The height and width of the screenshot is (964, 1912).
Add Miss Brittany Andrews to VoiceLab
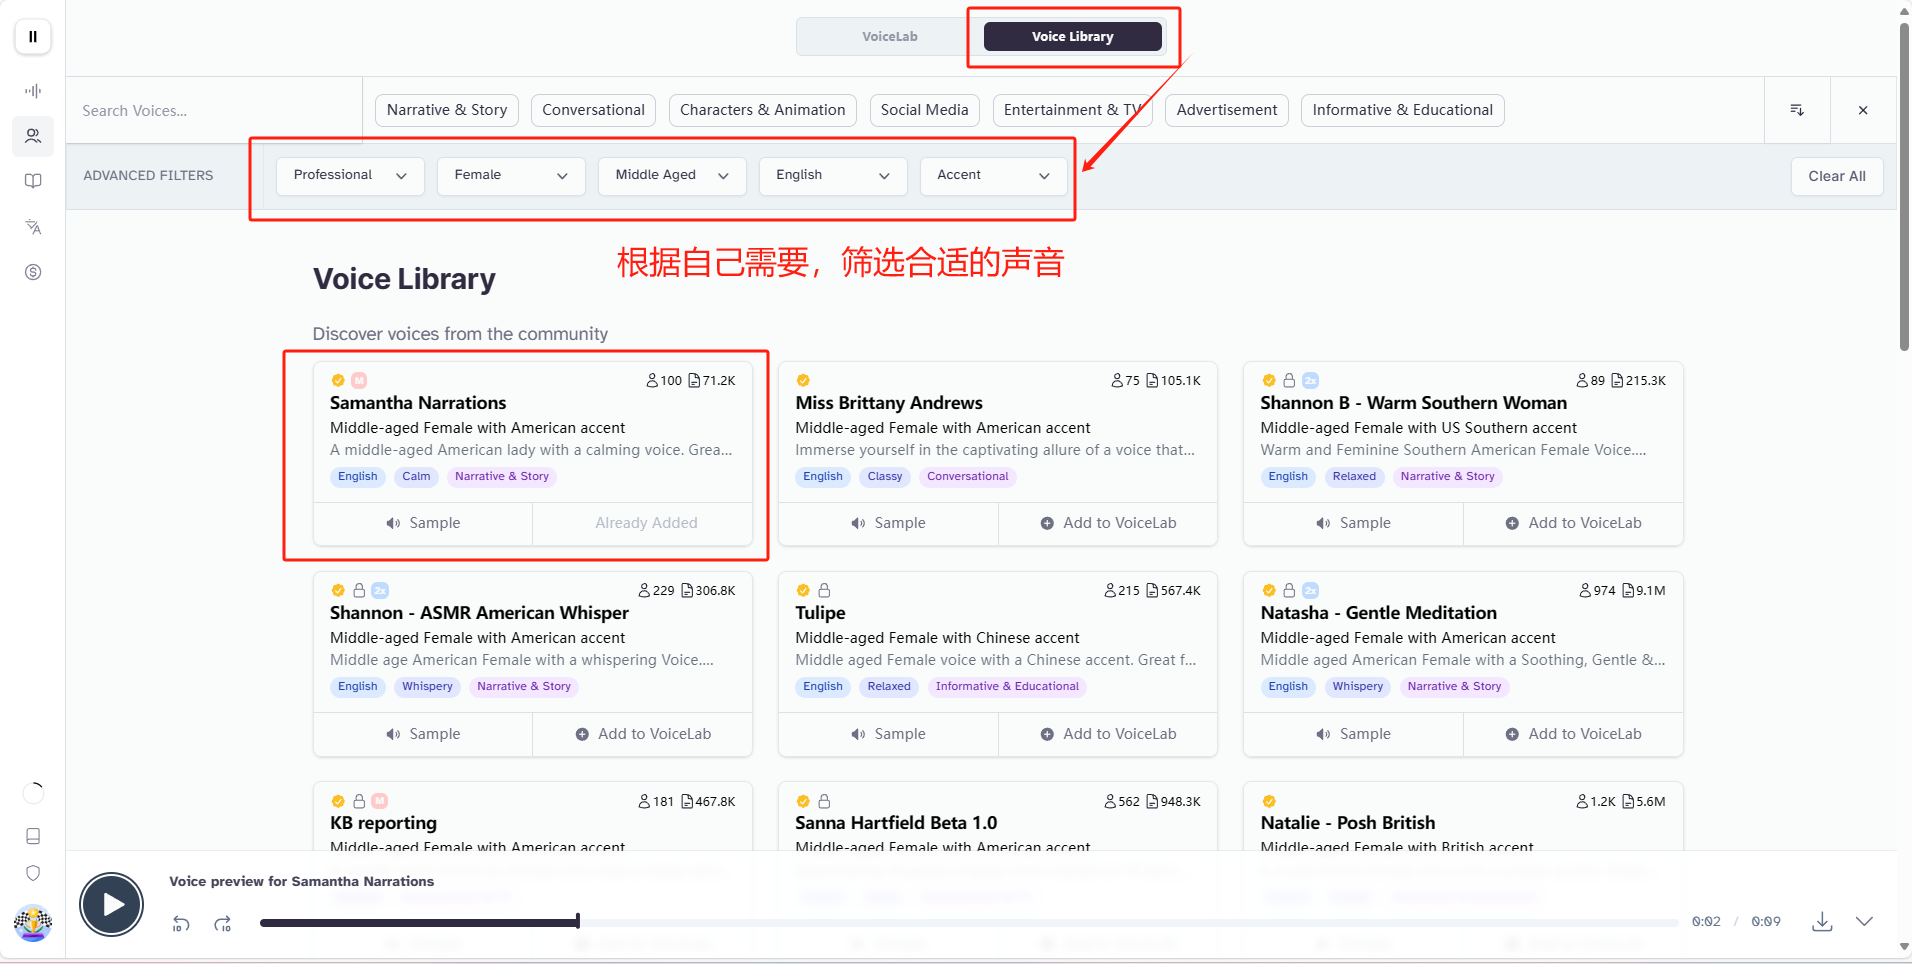tap(1108, 523)
